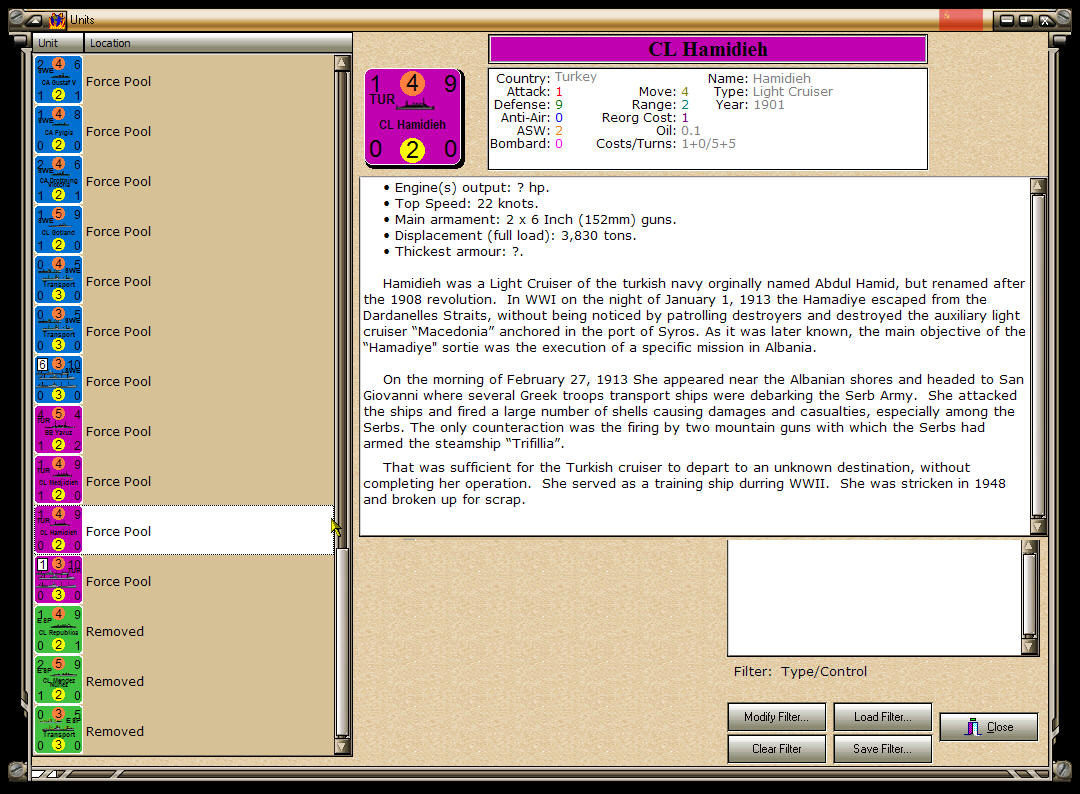Click the 'Force Pool' location beside CA Gustaf V
This screenshot has height=794, width=1080.
coord(118,81)
